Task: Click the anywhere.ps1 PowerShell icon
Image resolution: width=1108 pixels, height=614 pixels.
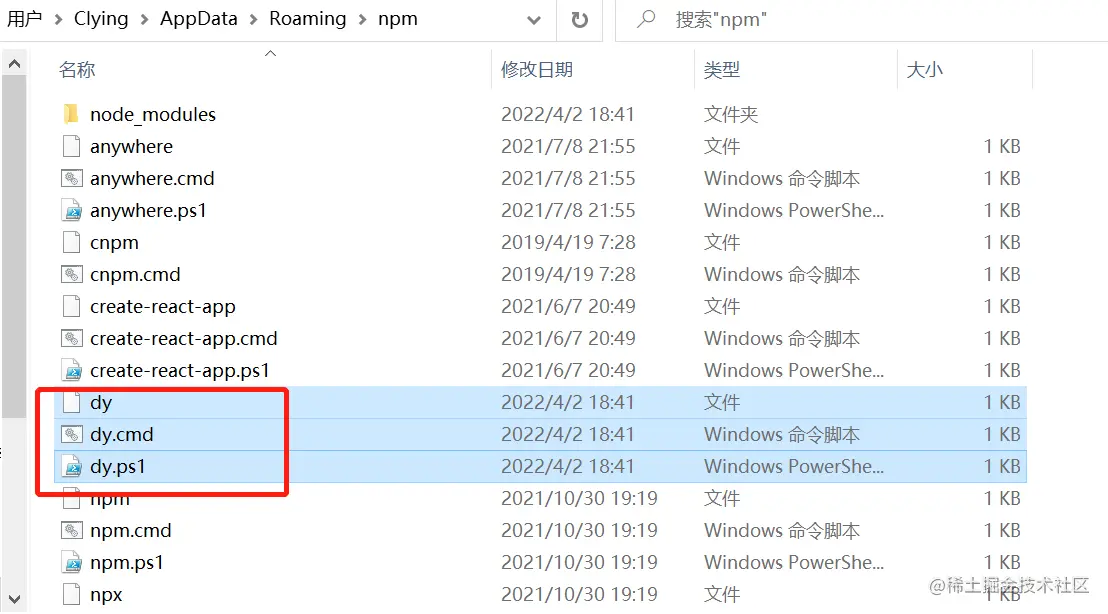Action: point(71,211)
